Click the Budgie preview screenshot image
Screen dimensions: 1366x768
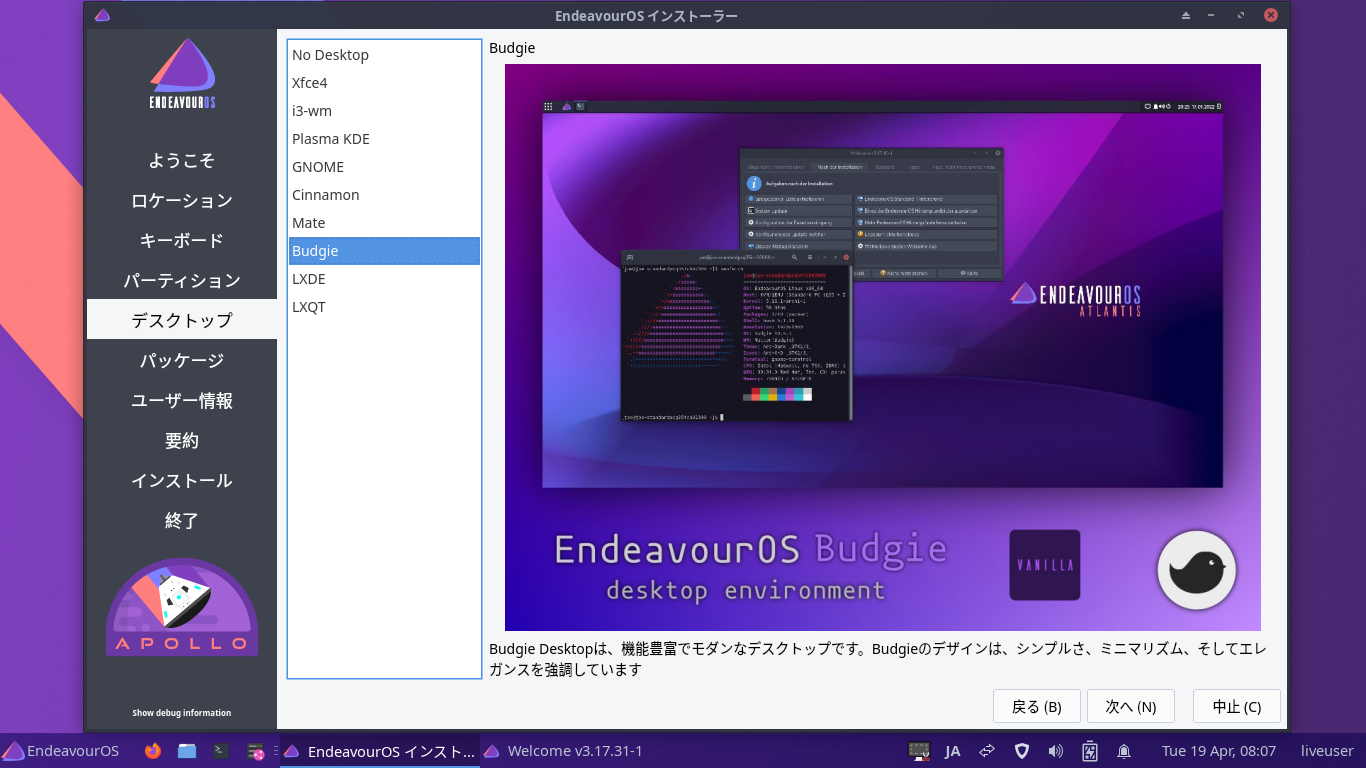click(x=882, y=347)
